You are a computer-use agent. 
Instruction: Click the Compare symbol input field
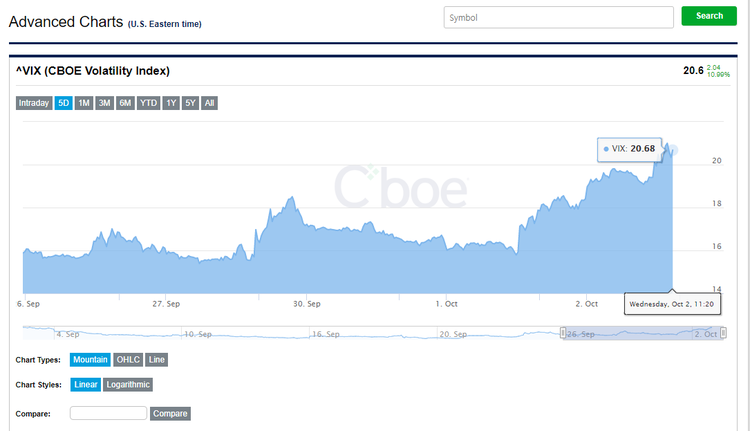coord(108,413)
